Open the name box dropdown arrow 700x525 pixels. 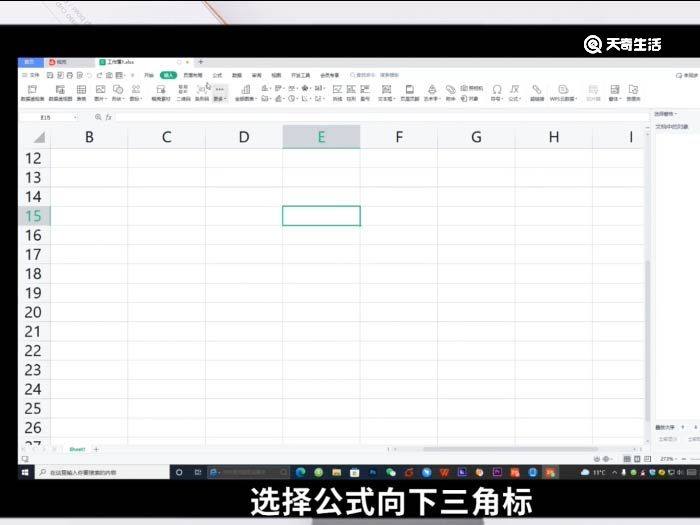pyautogui.click(x=75, y=117)
